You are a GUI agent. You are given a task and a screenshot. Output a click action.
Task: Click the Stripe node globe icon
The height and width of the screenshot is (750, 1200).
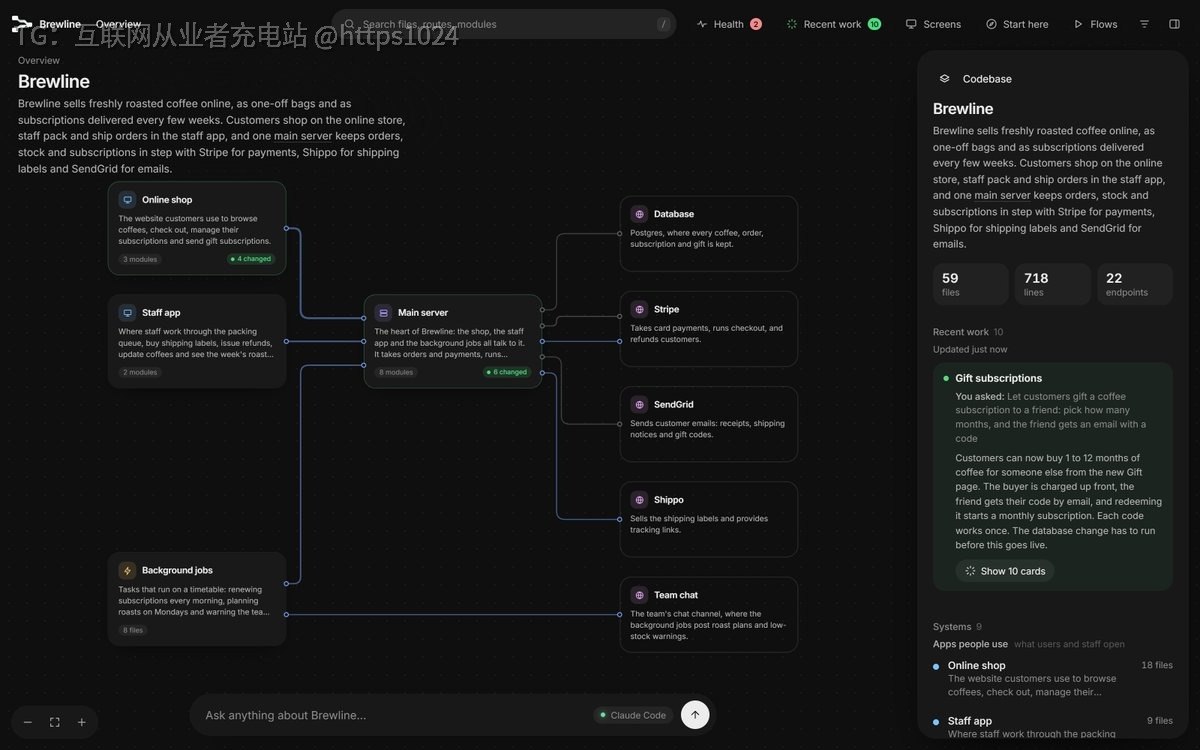pyautogui.click(x=639, y=310)
